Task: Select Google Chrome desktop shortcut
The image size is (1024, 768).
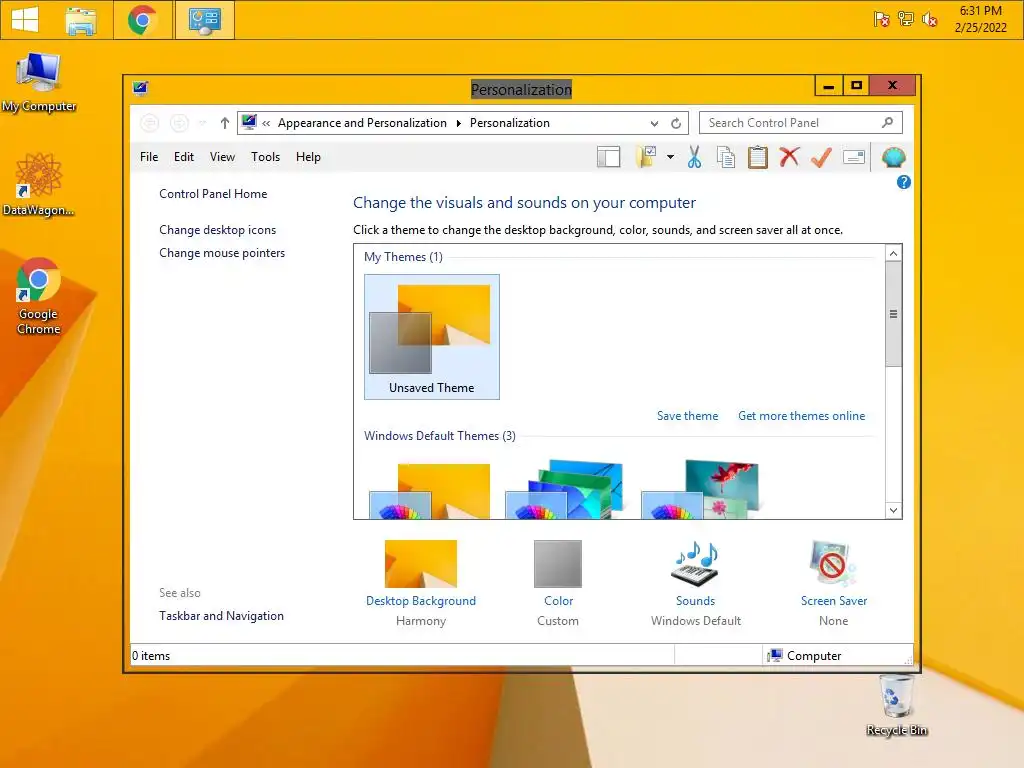Action: pyautogui.click(x=39, y=296)
